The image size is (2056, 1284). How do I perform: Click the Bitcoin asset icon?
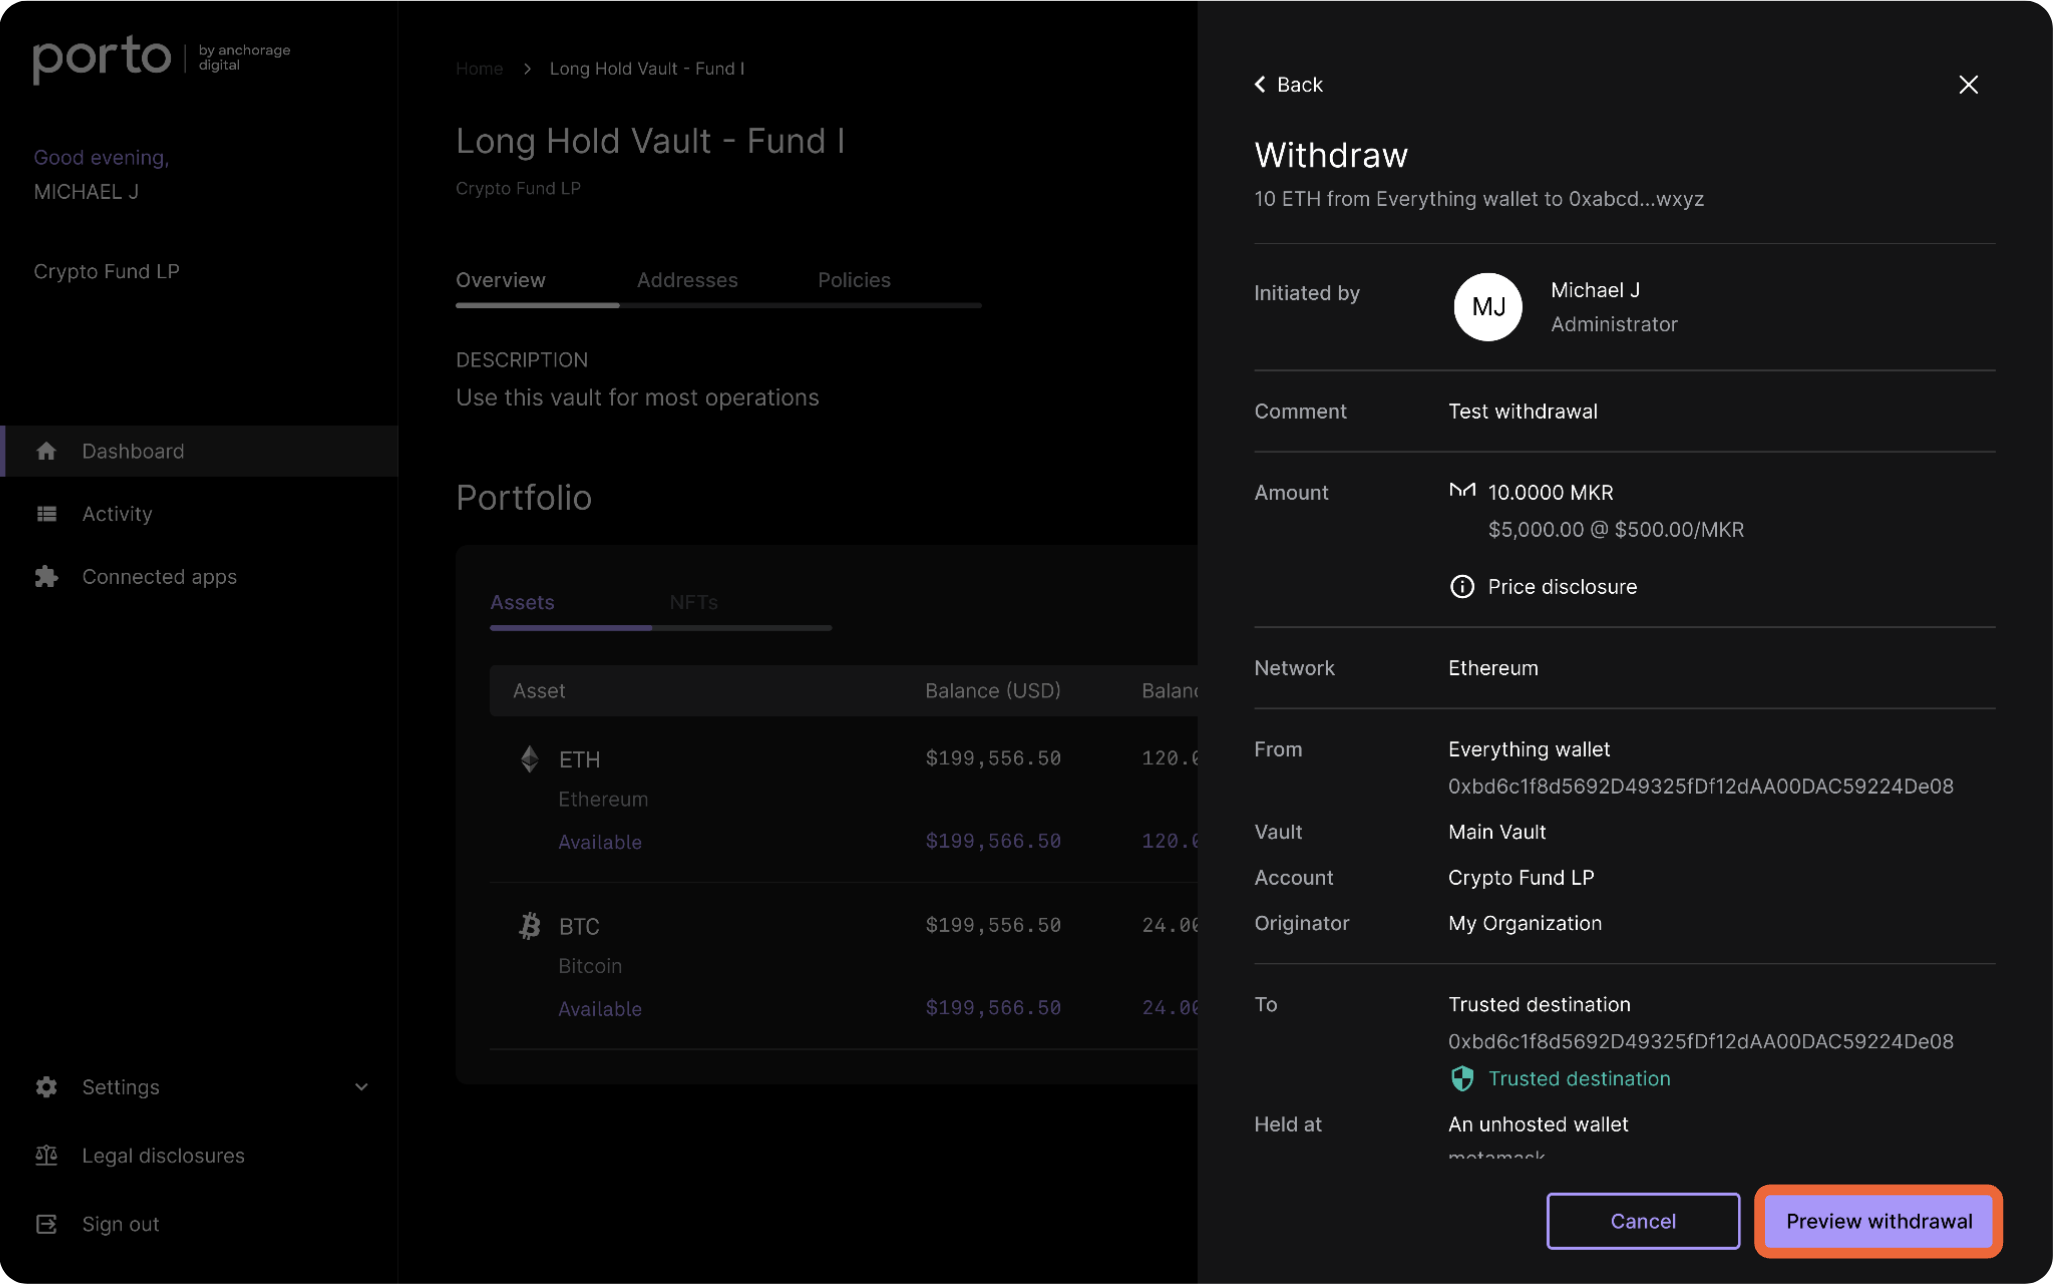[530, 926]
